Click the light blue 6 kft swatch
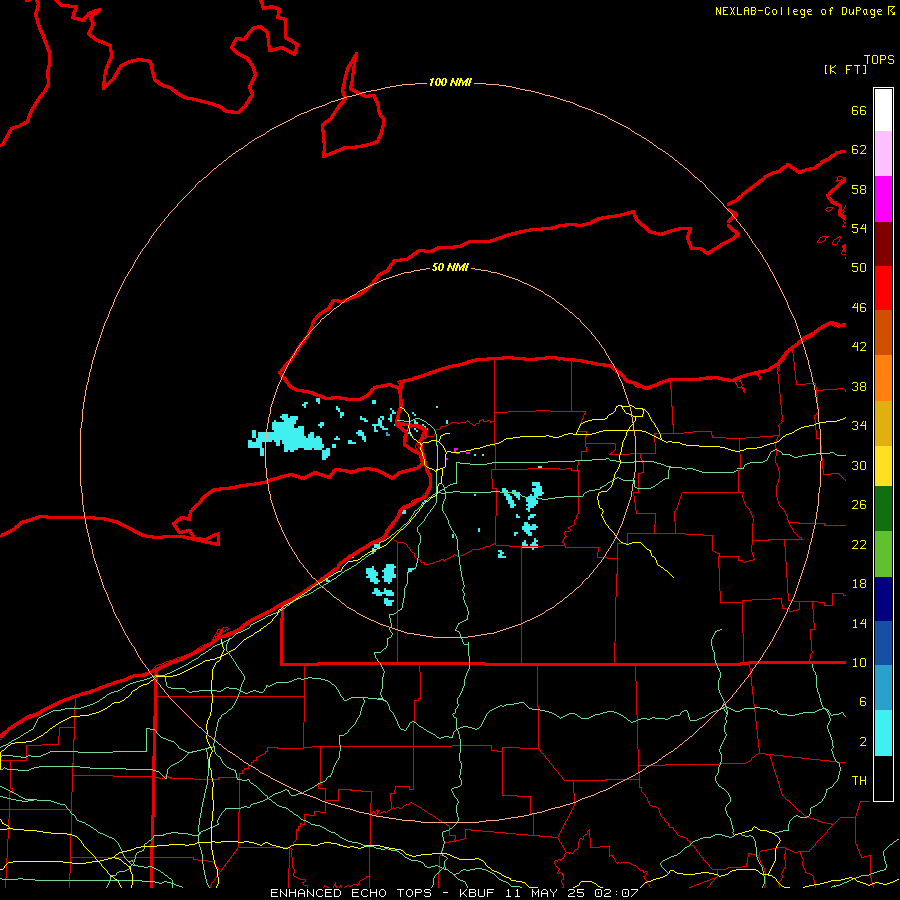The width and height of the screenshot is (900, 900). point(883,688)
